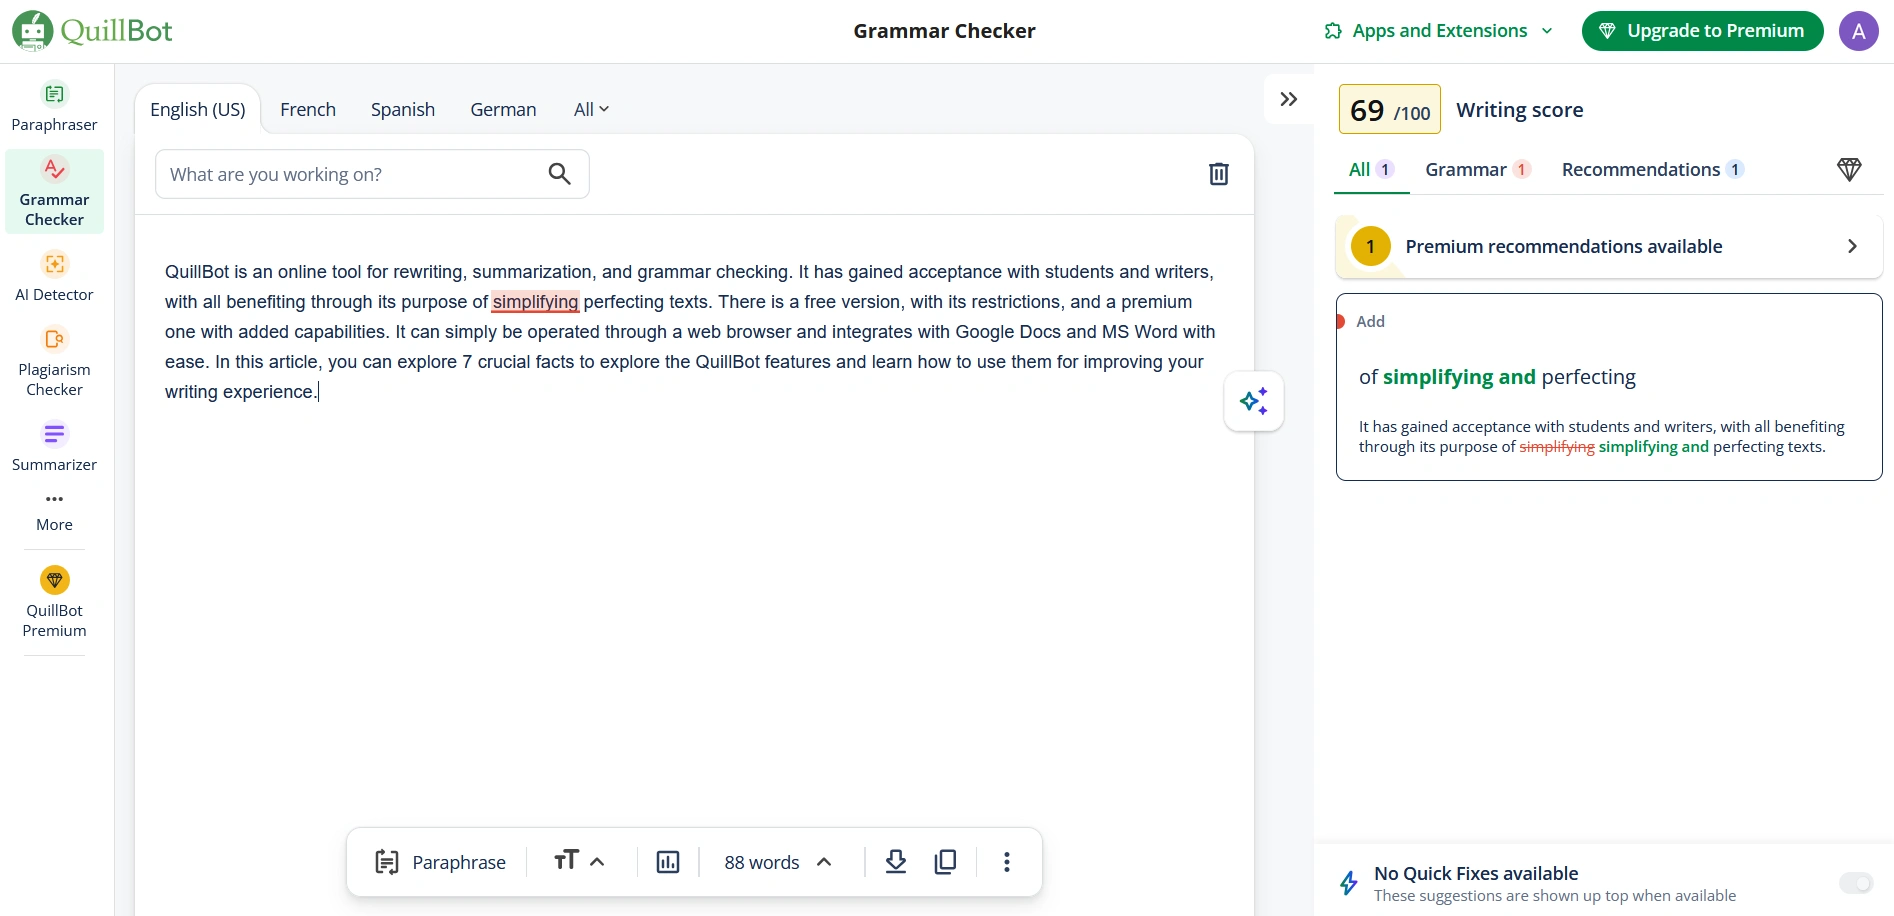Expand the word count details chevron
Screen dimensions: 1894x916
point(824,861)
